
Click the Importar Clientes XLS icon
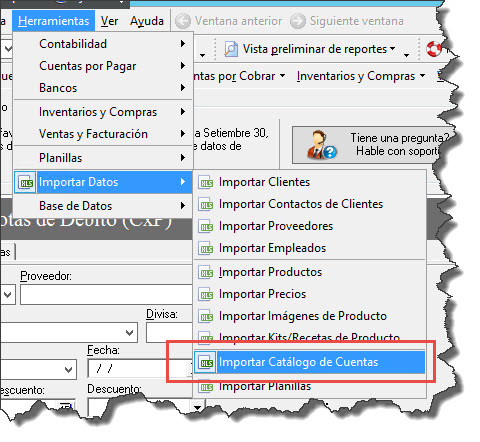point(206,182)
